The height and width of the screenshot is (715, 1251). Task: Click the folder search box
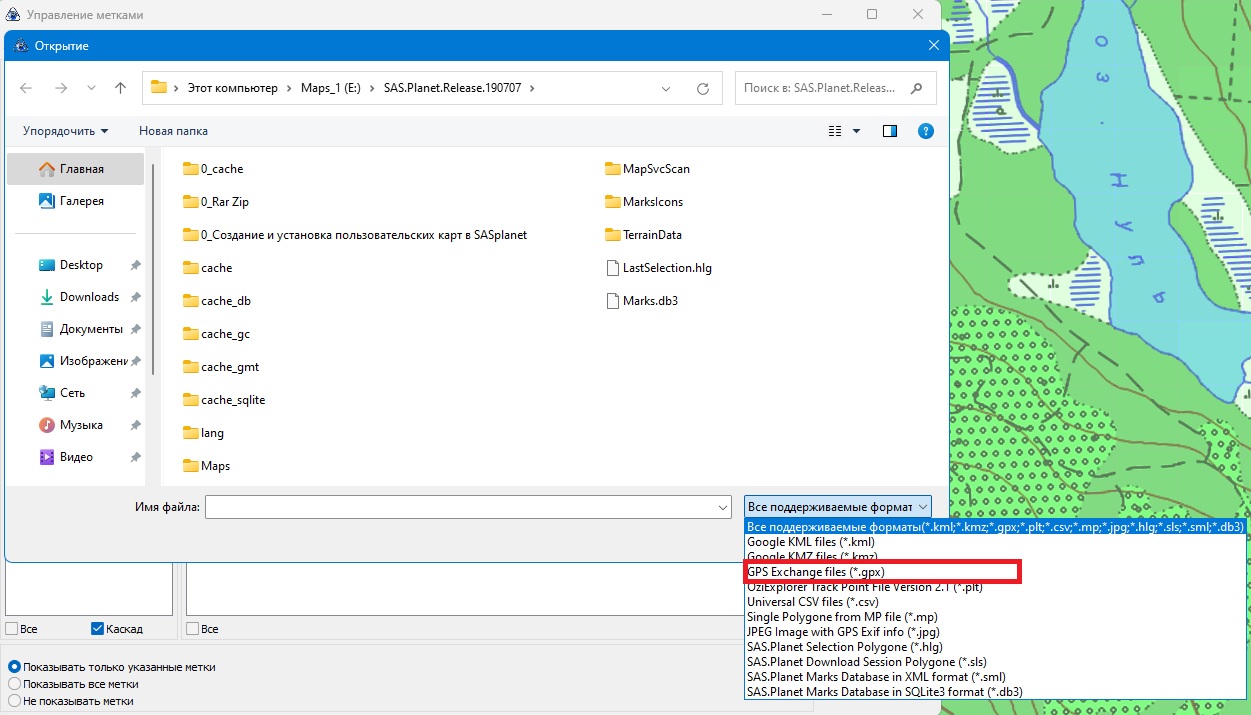(x=820, y=88)
